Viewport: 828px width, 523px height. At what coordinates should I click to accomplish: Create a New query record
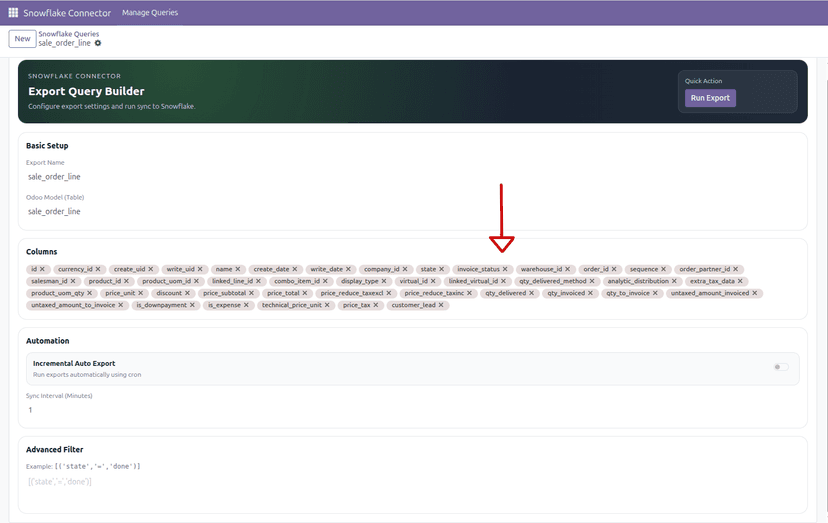pos(22,39)
